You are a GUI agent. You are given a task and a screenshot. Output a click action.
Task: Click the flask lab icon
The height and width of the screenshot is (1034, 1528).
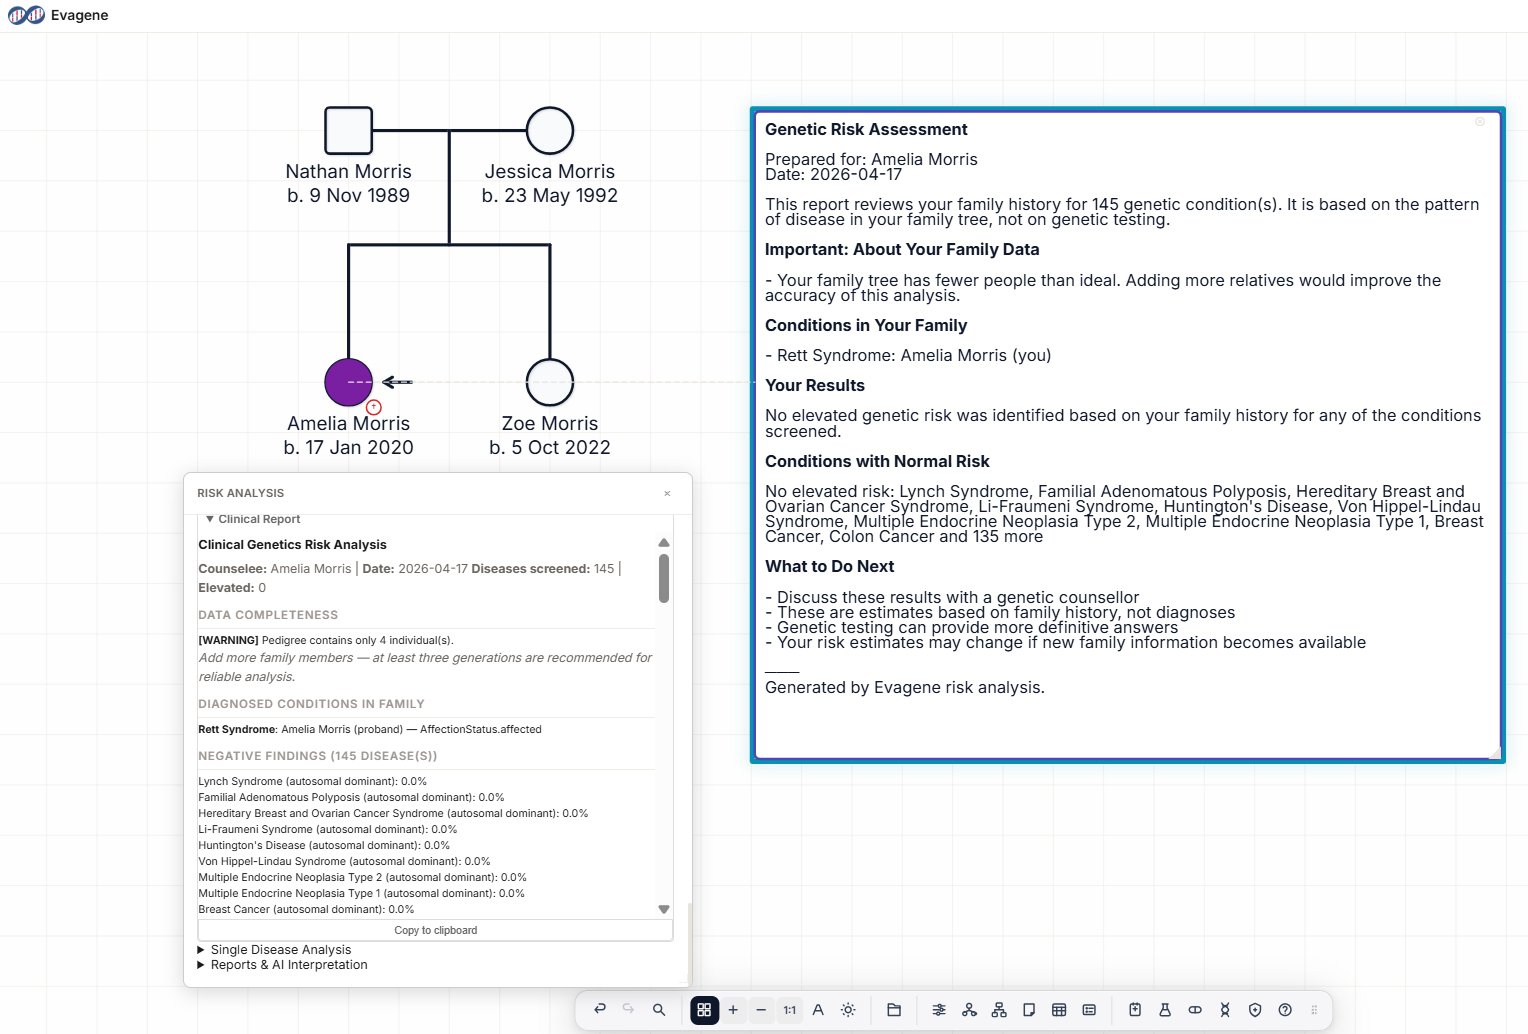(x=1165, y=1010)
